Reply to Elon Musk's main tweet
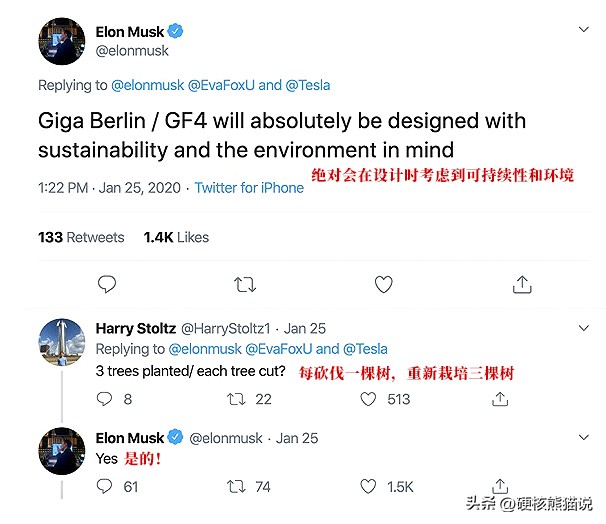The width and height of the screenshot is (606, 524). (107, 285)
